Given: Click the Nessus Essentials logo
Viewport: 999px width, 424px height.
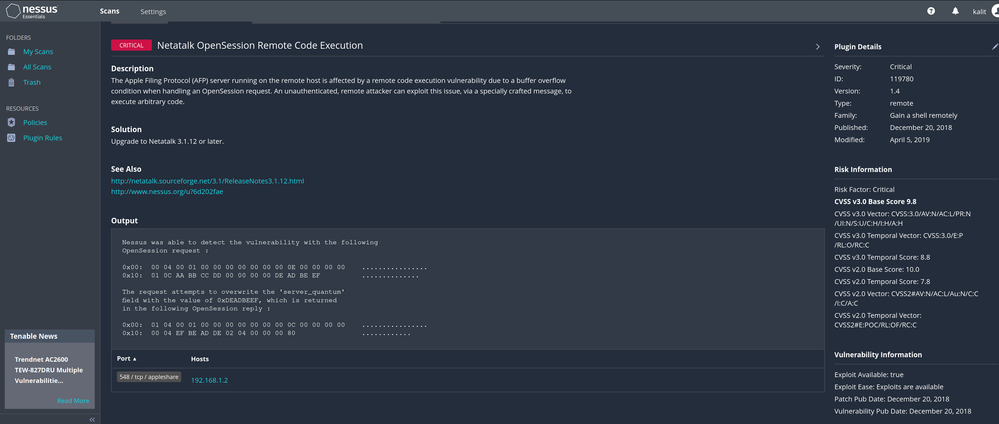Looking at the screenshot, I should pos(33,12).
